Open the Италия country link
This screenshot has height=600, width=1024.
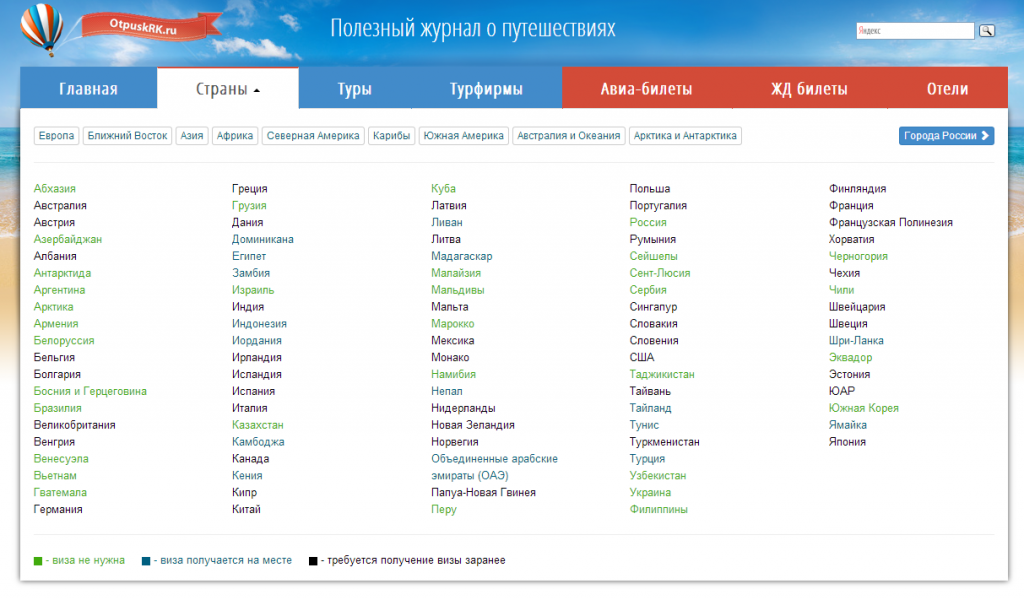pyautogui.click(x=249, y=408)
